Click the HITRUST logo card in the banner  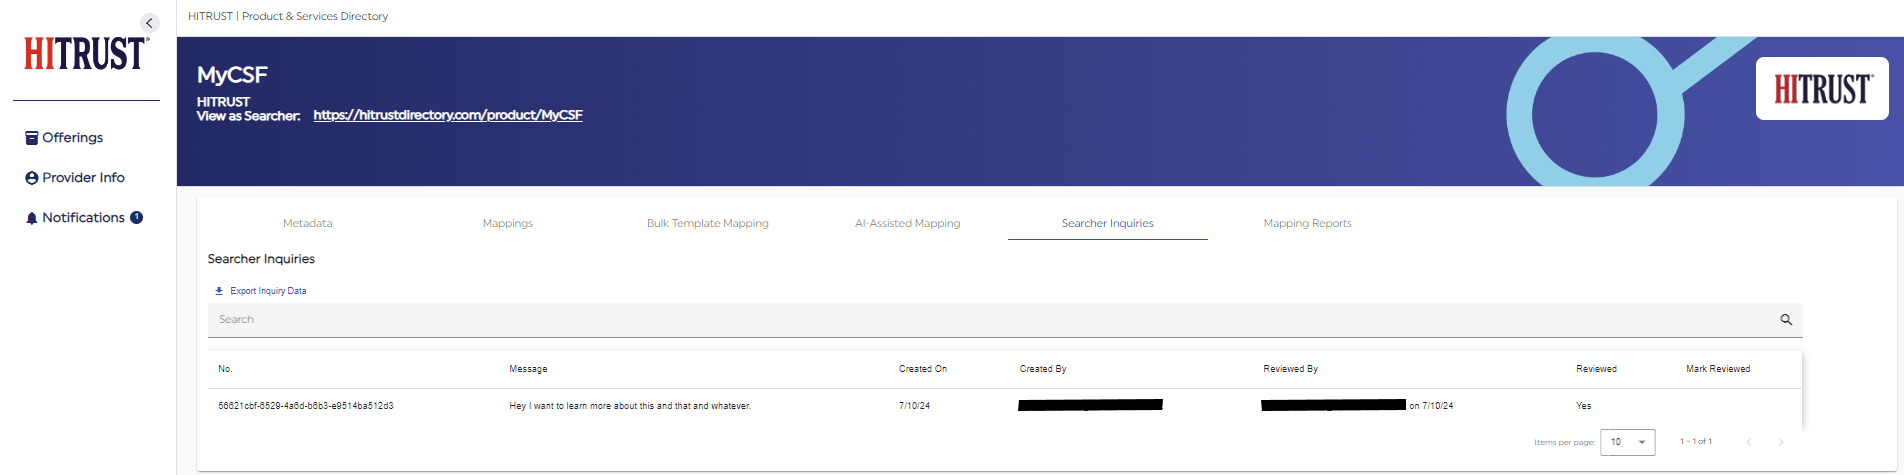[1822, 89]
